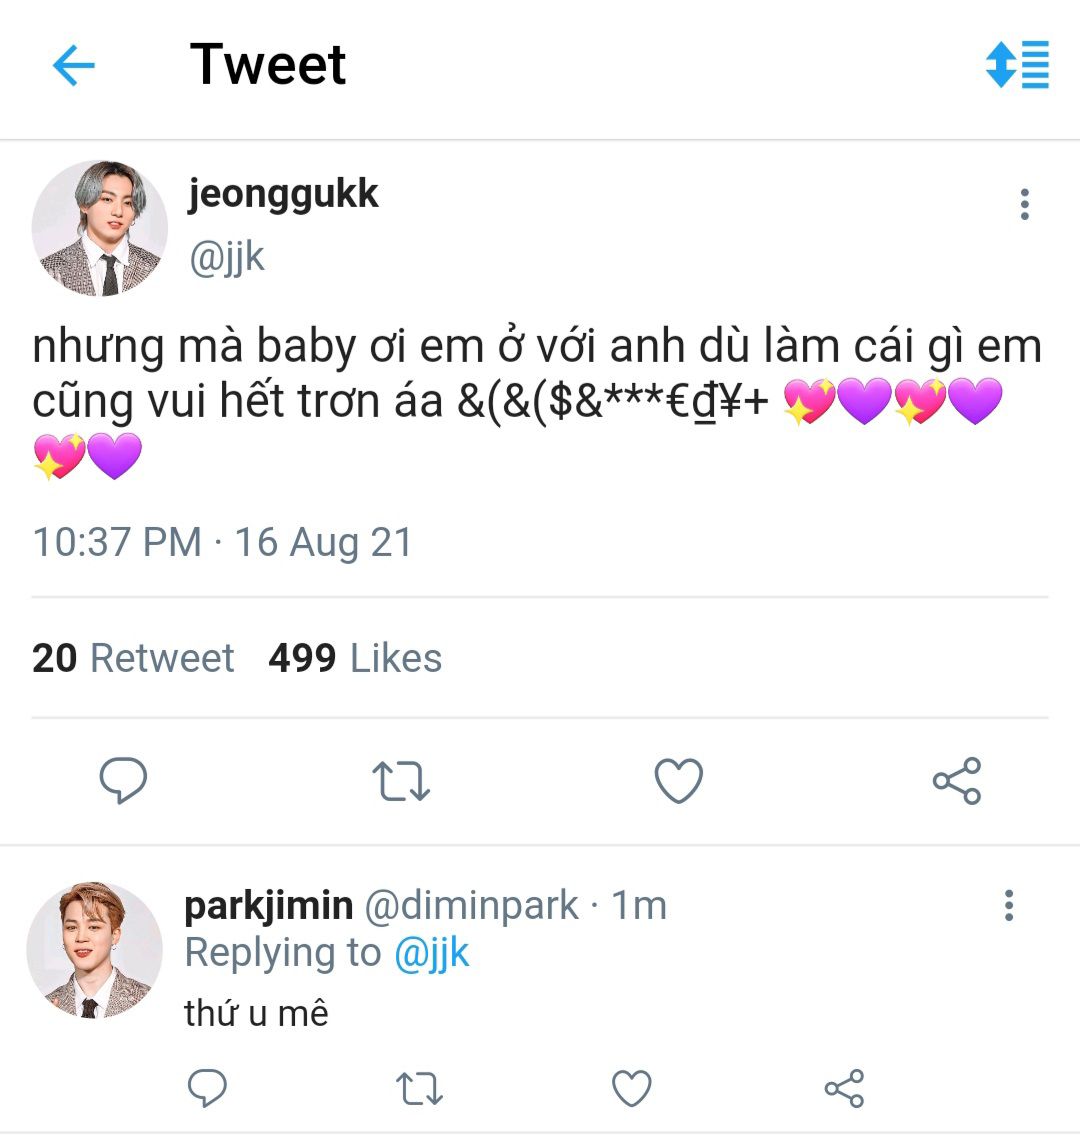The width and height of the screenshot is (1080, 1145).
Task: Reply to the jeonggukk tweet
Action: click(124, 781)
